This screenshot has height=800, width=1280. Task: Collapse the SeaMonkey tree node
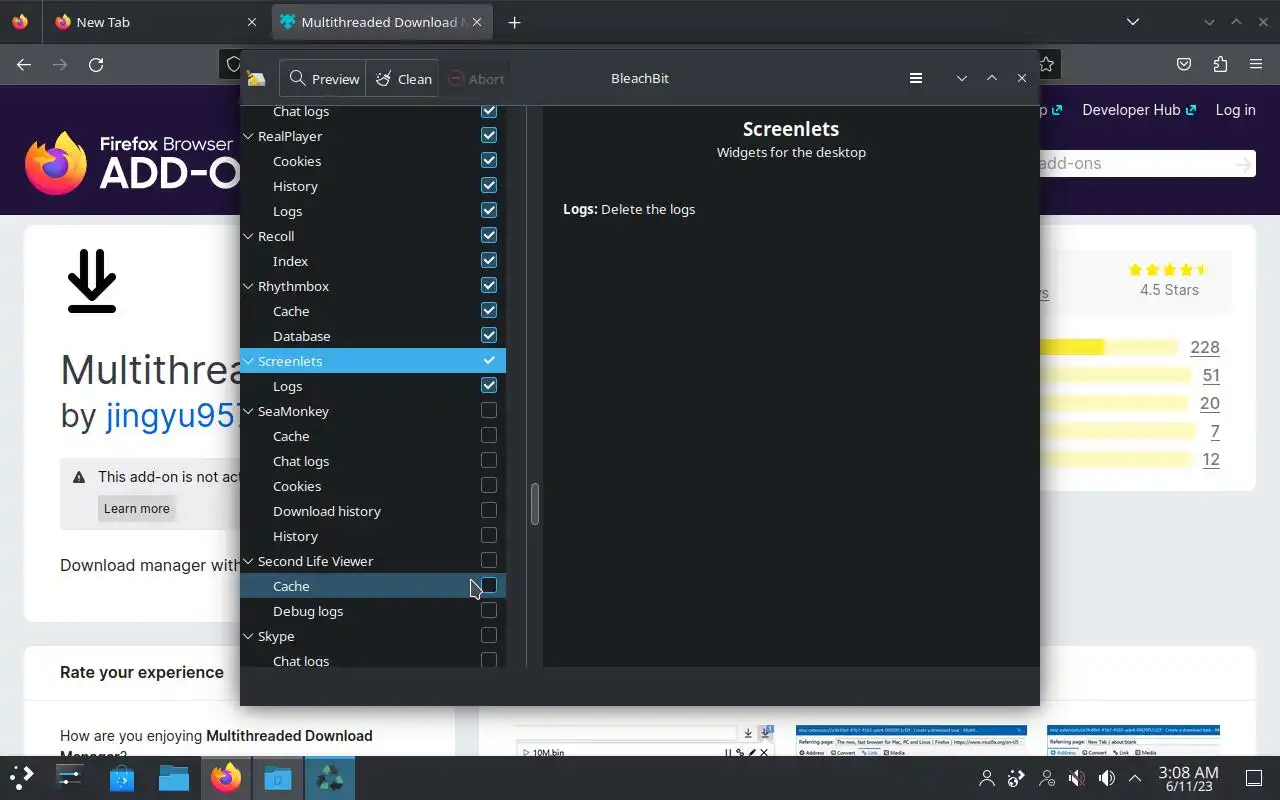tap(249, 411)
